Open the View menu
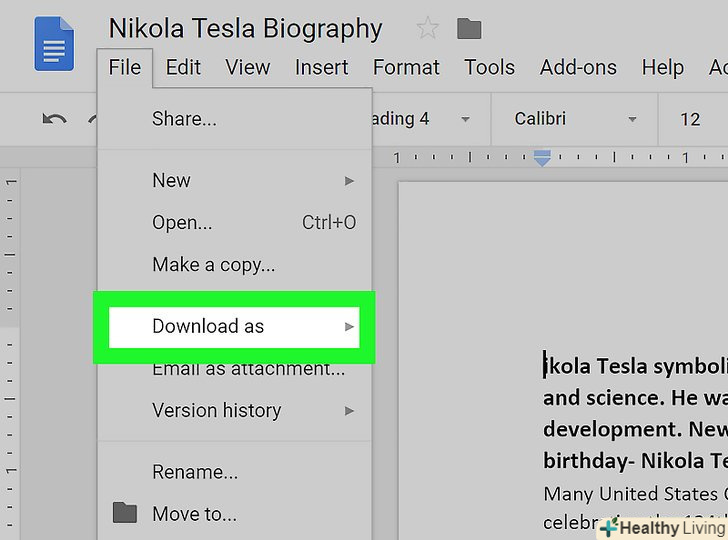This screenshot has width=728, height=540. (x=247, y=68)
